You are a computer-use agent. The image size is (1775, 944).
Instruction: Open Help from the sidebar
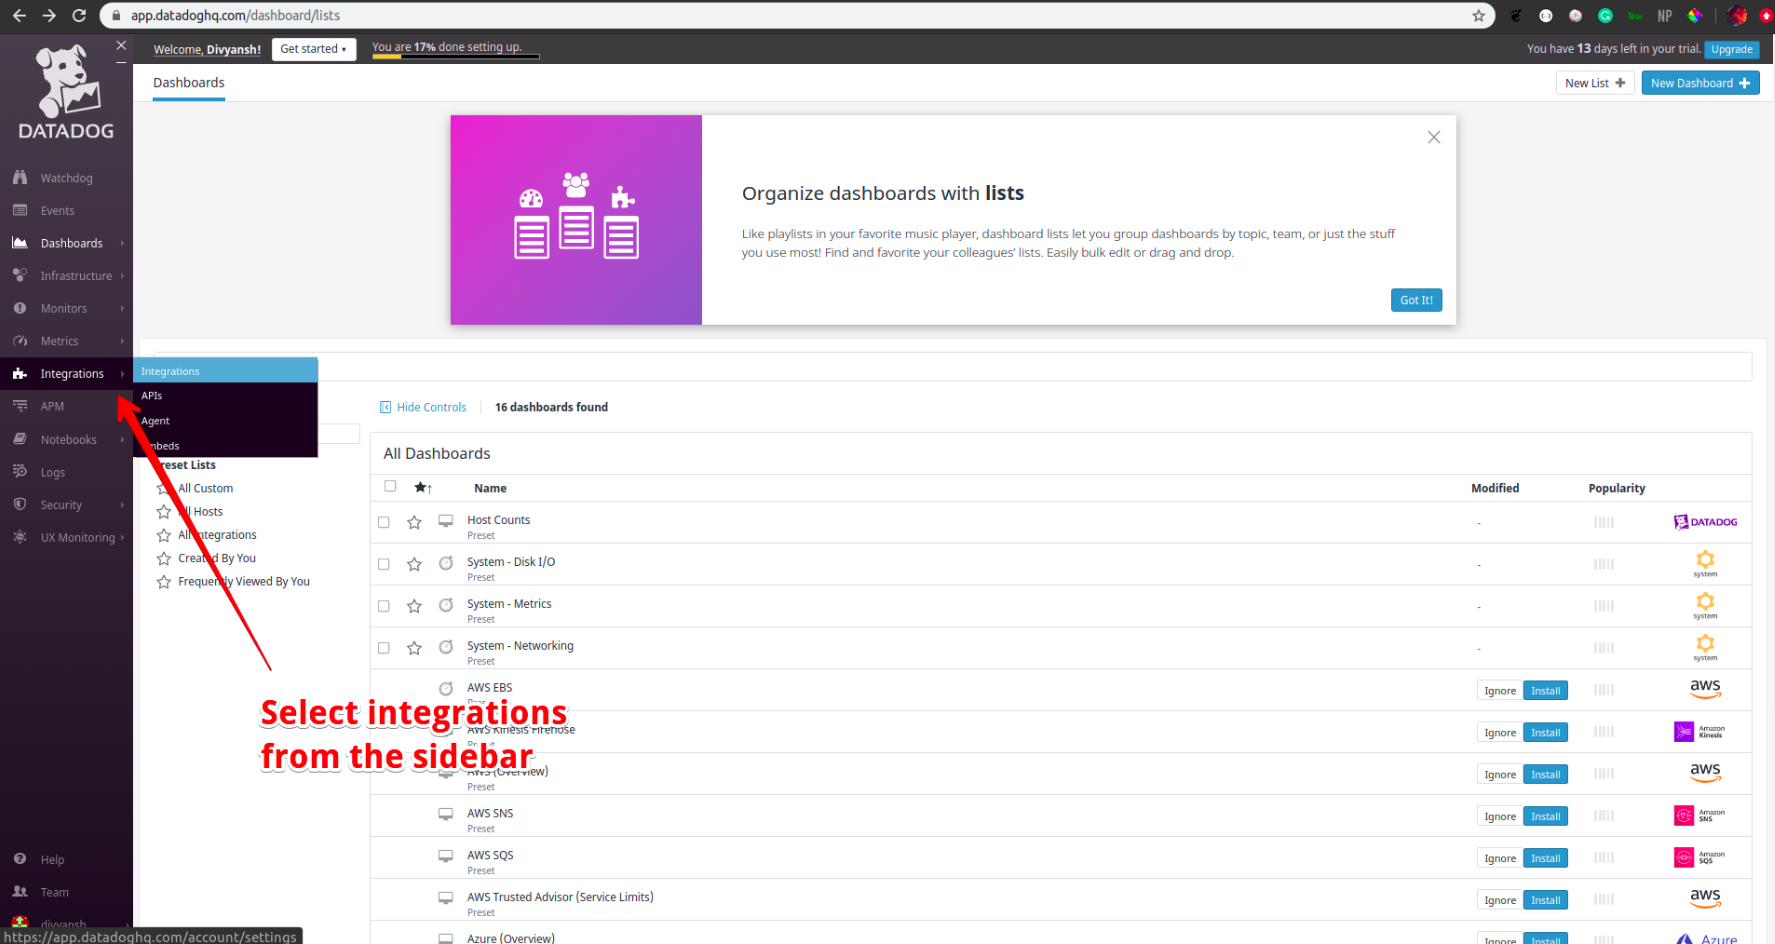click(x=52, y=859)
